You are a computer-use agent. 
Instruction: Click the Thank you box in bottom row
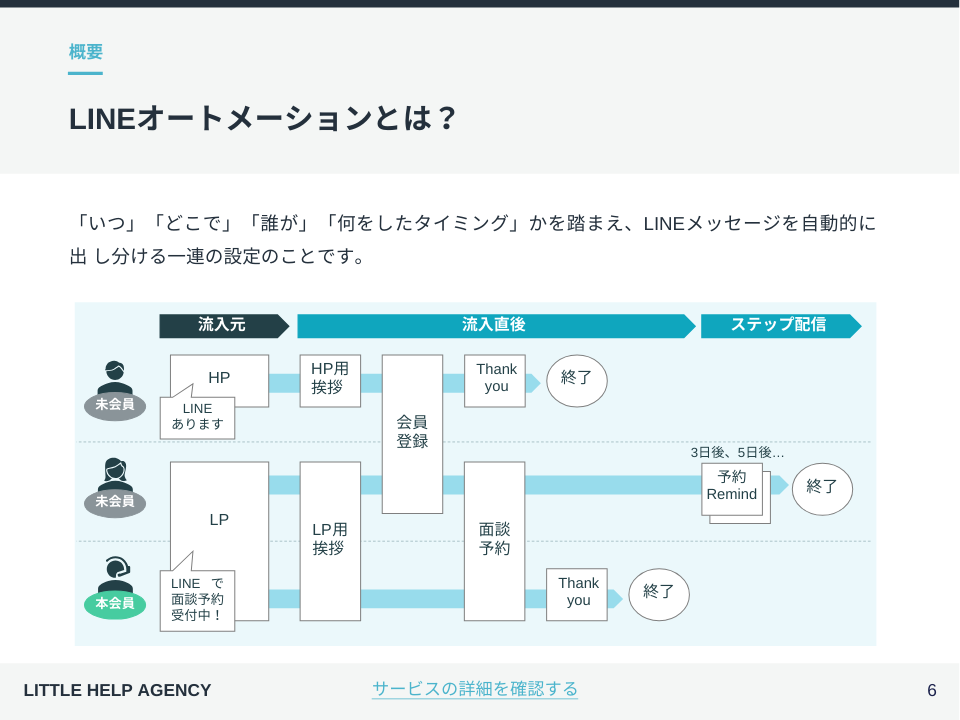click(x=577, y=594)
